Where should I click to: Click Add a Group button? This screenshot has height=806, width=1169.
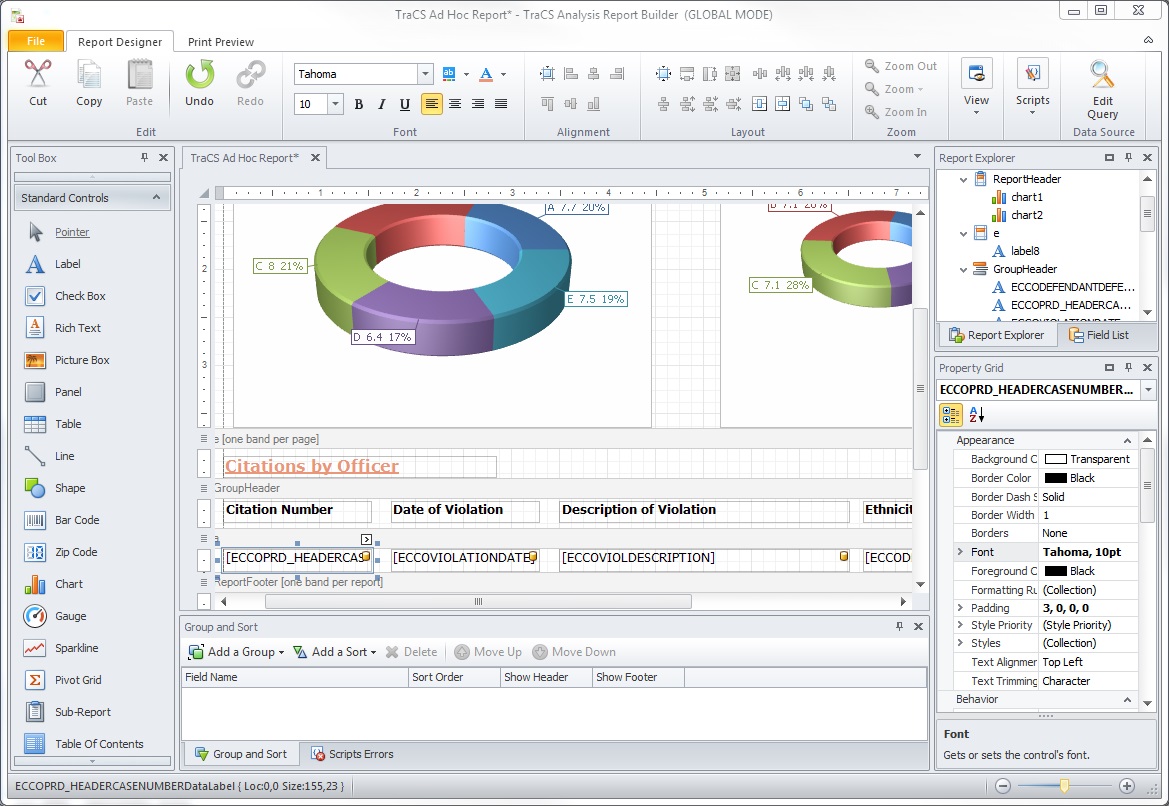pos(236,652)
